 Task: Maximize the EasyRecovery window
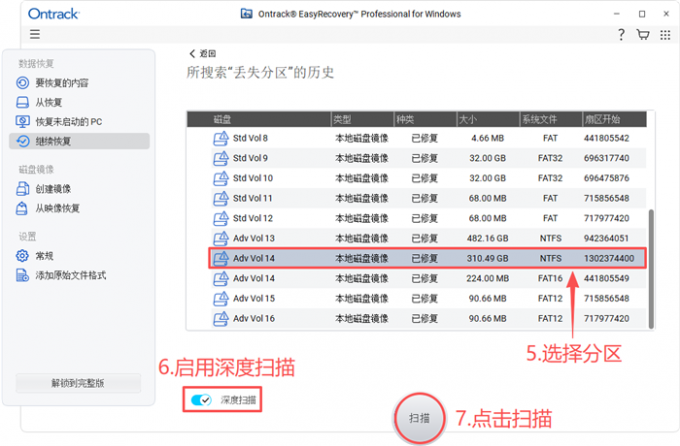[642, 14]
